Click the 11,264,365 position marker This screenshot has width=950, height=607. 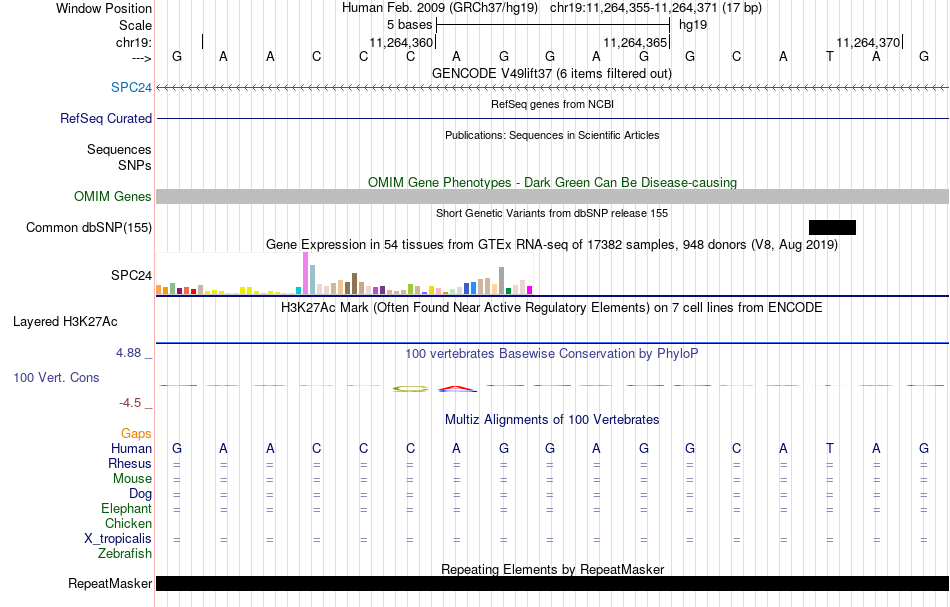tap(635, 42)
